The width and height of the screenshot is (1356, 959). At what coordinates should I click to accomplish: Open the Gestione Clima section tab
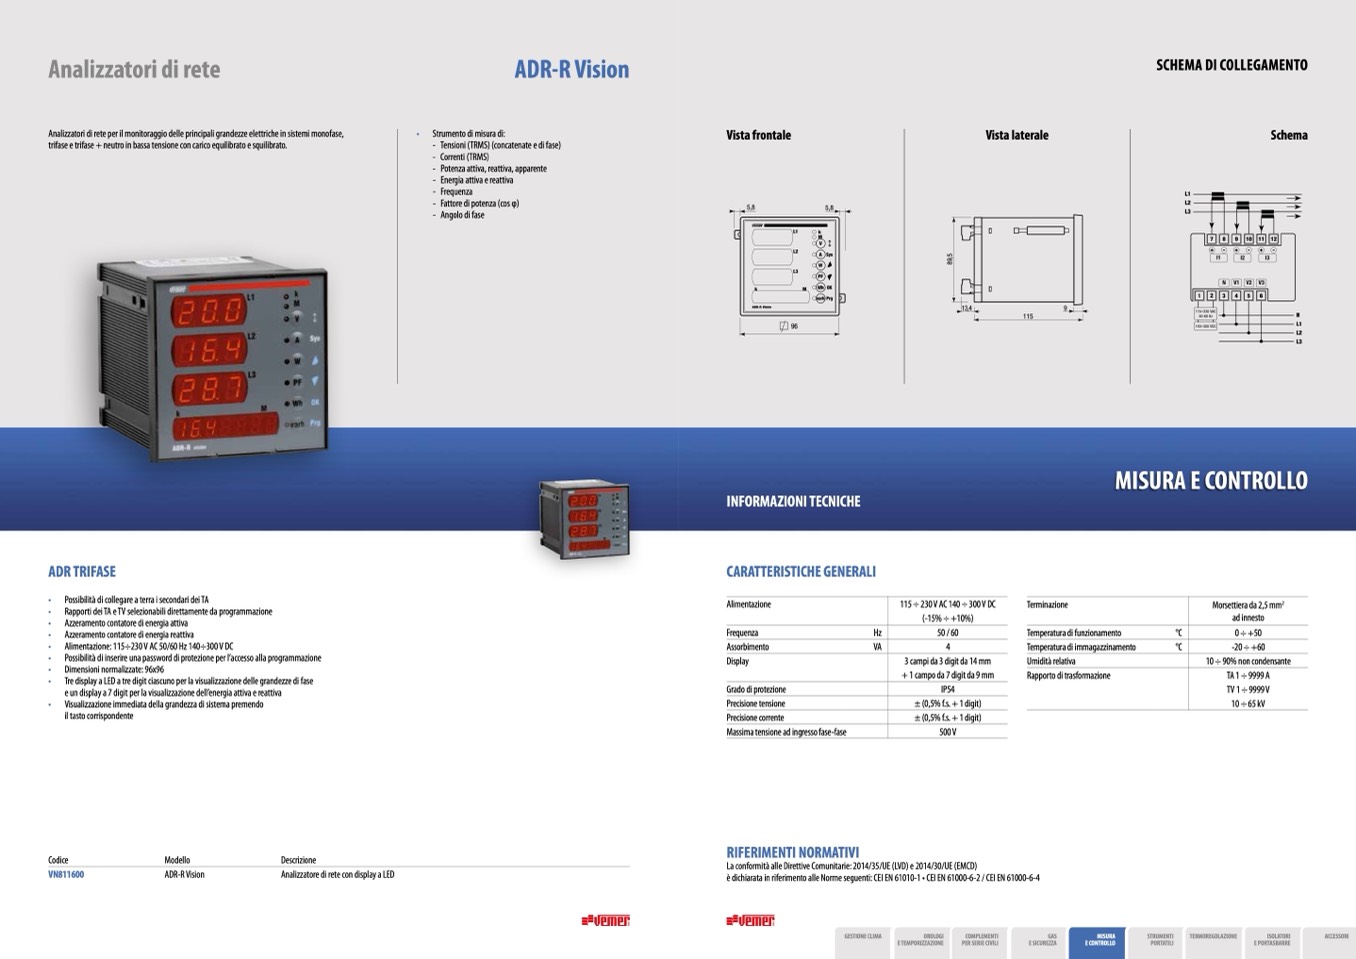click(862, 942)
